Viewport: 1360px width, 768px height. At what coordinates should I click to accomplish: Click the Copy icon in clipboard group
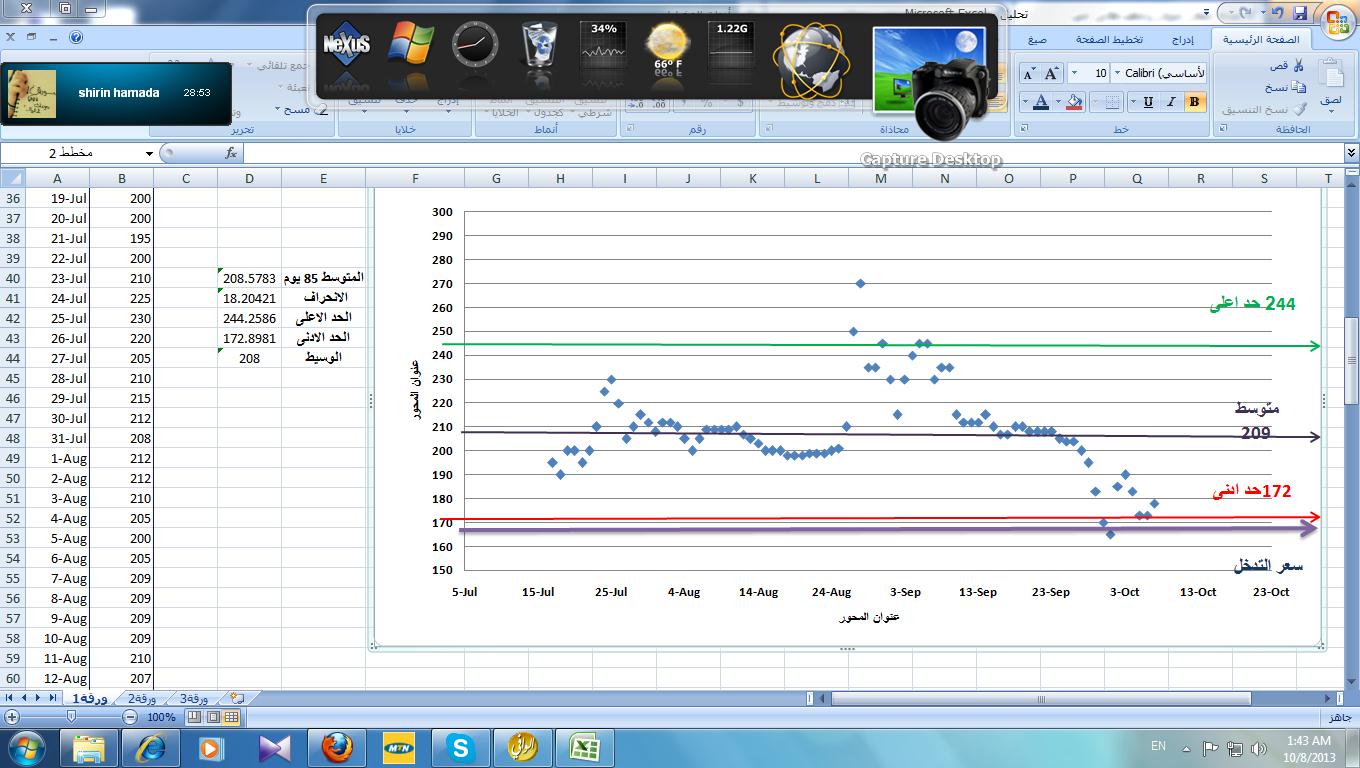pyautogui.click(x=1298, y=87)
